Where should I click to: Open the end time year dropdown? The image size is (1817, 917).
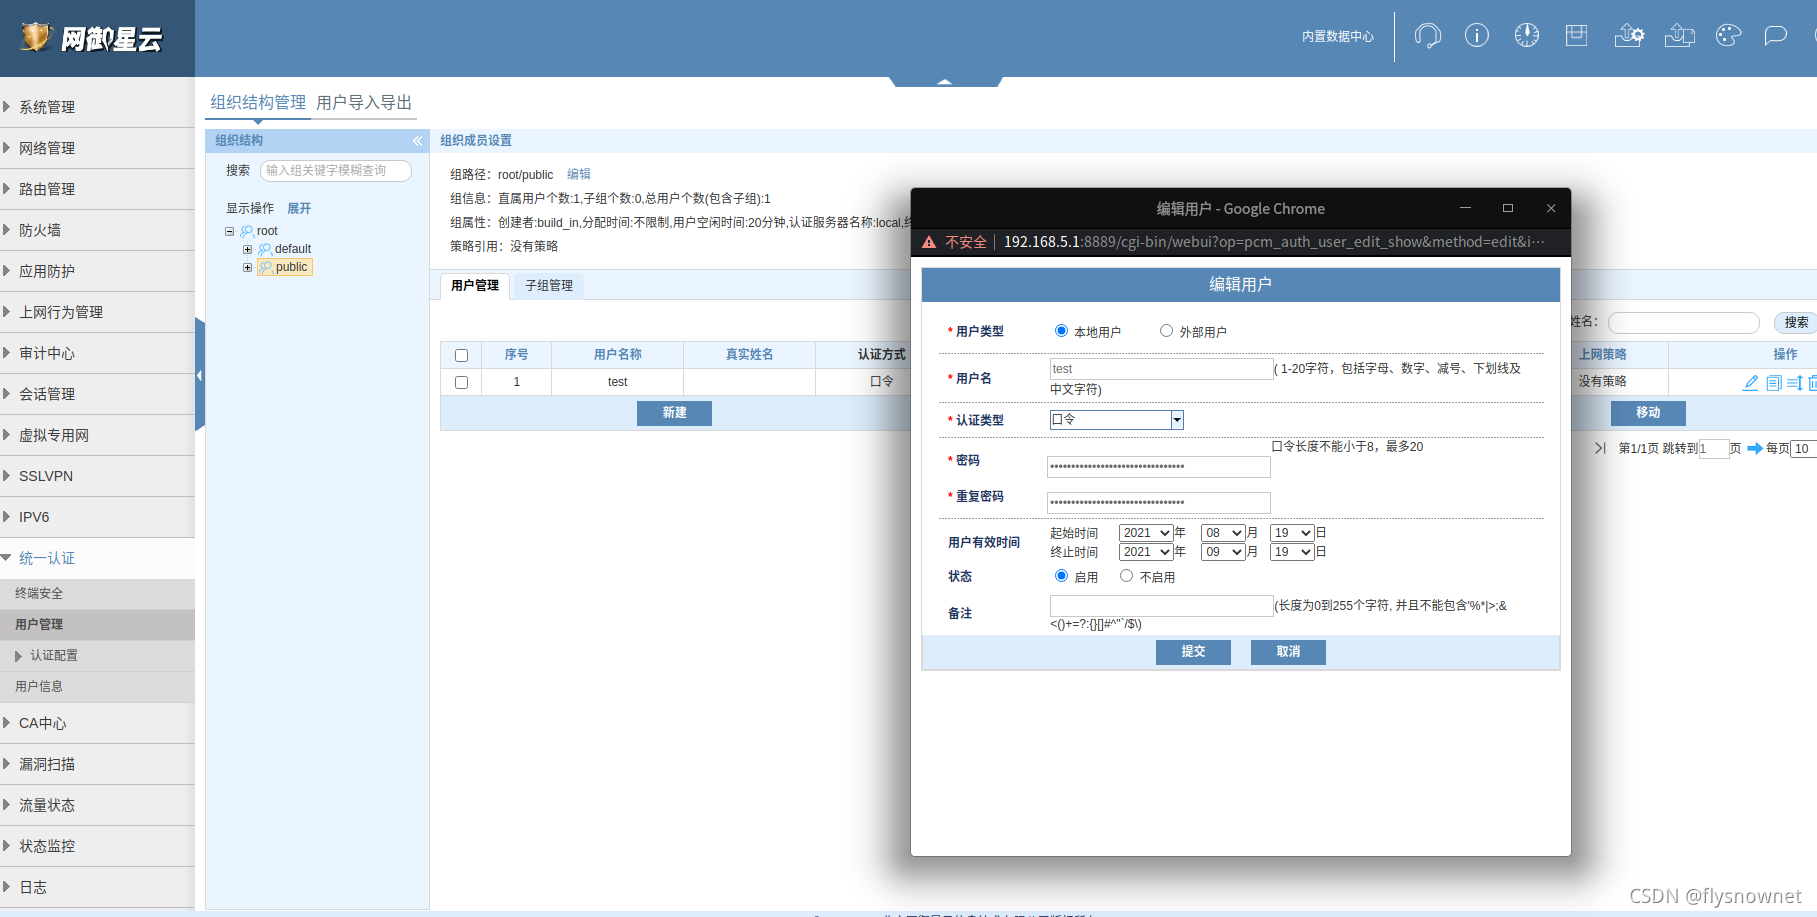(x=1146, y=552)
